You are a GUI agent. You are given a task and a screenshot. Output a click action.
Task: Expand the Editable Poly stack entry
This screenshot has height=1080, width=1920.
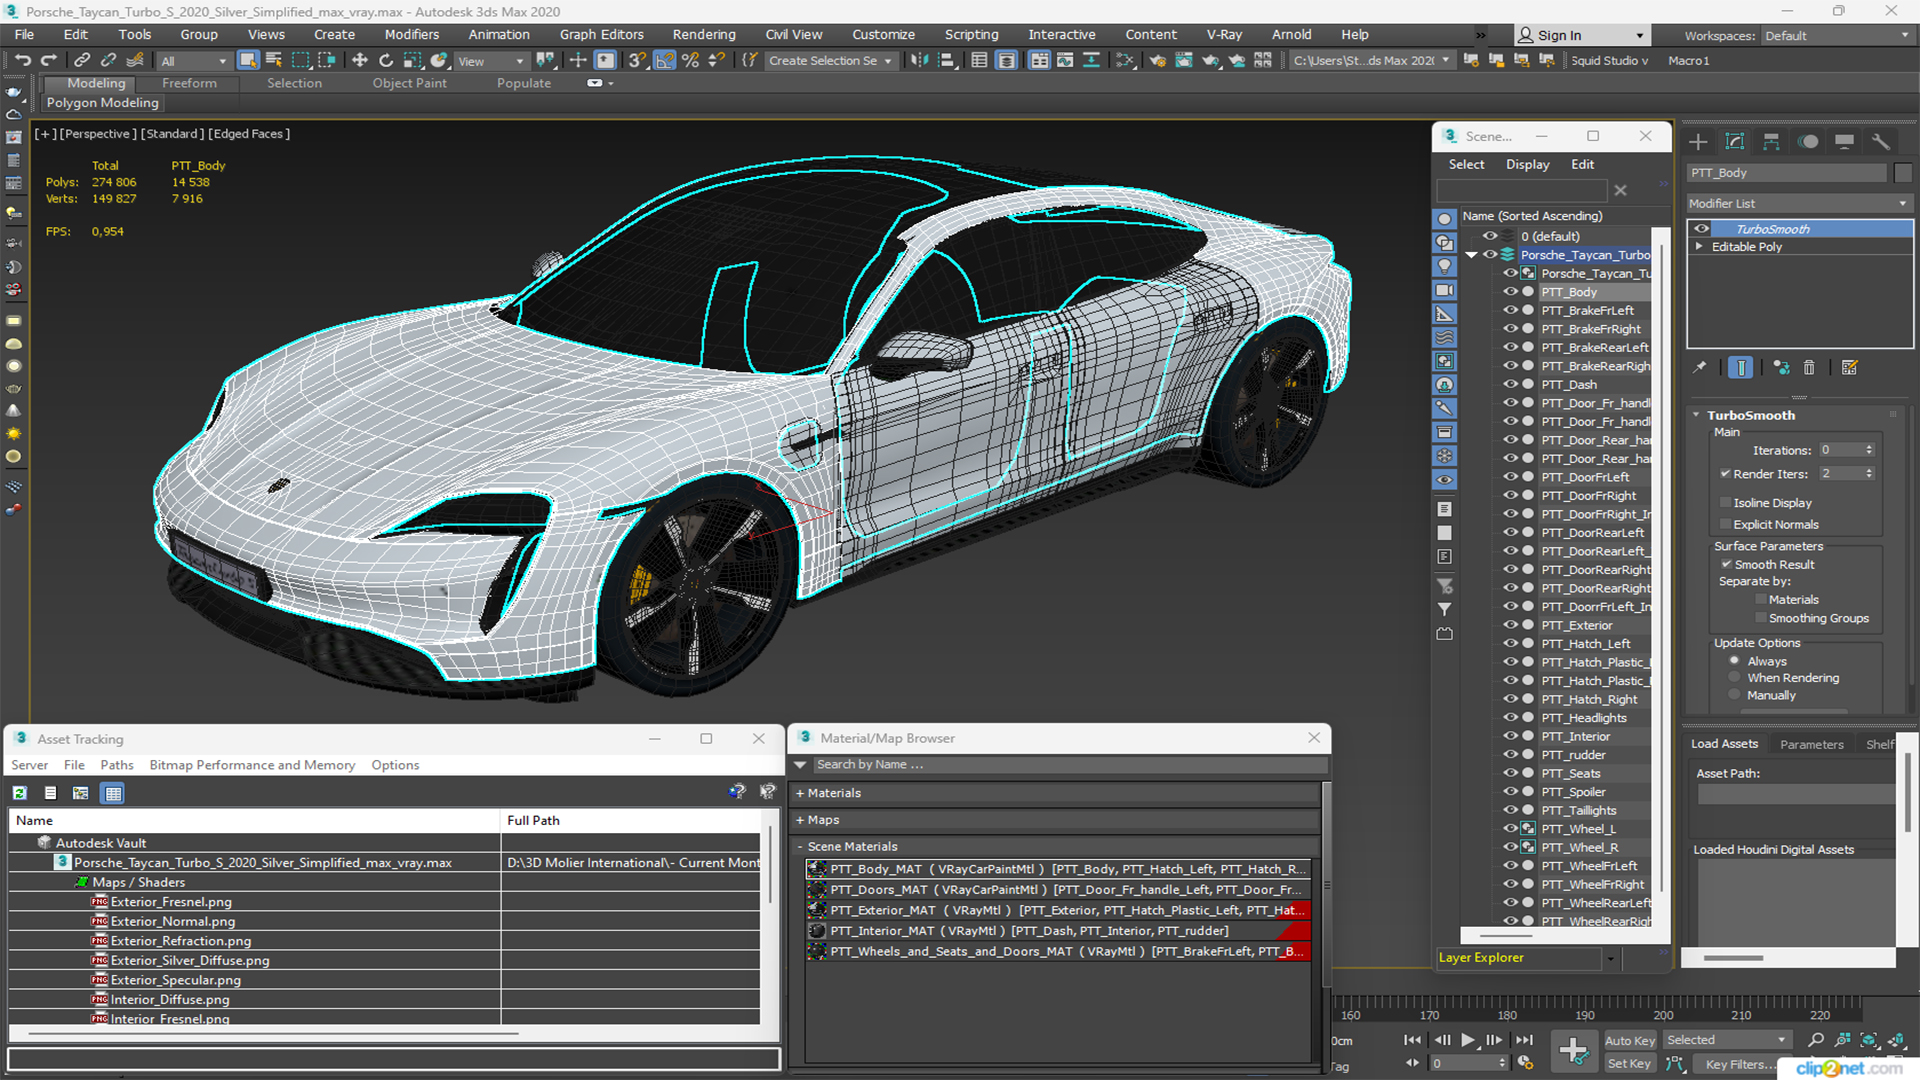click(1699, 247)
